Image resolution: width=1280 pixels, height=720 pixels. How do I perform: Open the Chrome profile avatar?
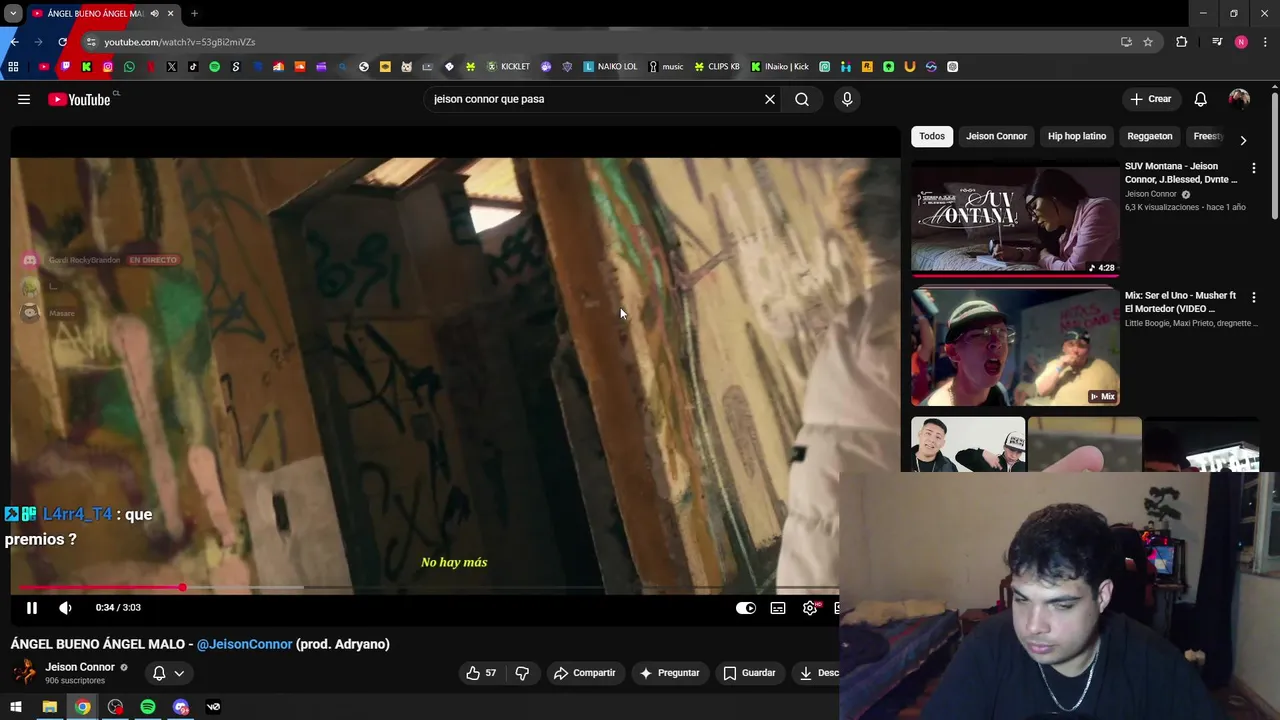point(1241,42)
